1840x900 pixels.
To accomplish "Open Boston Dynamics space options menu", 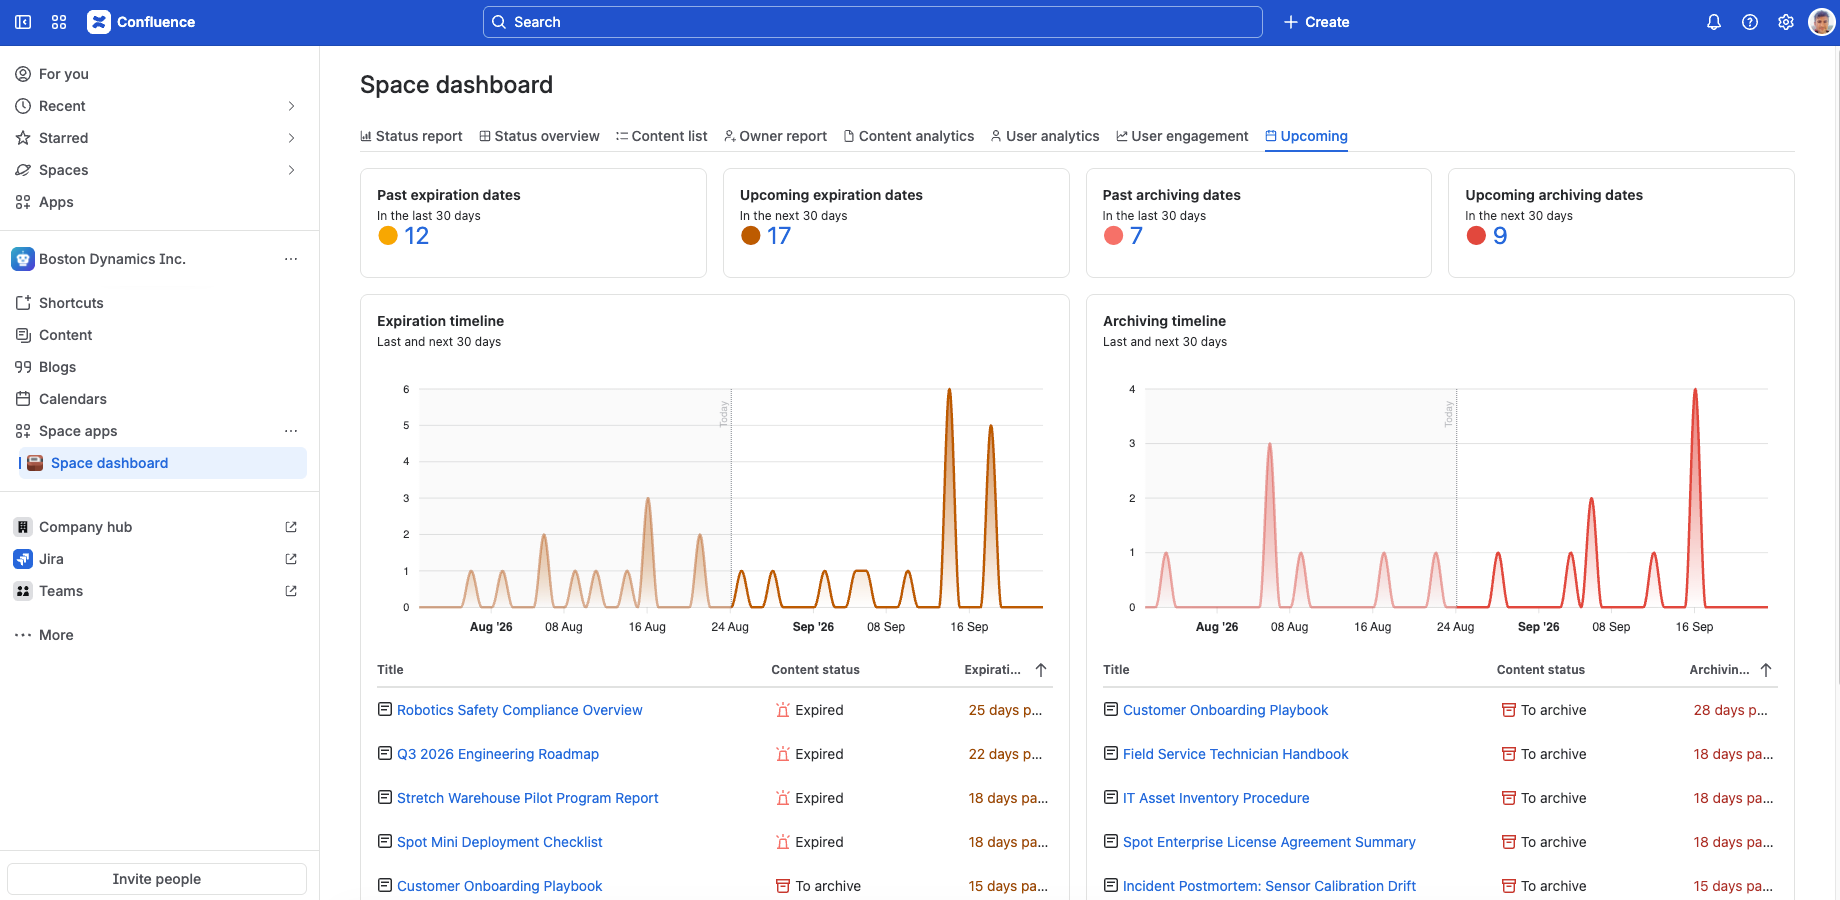I will tap(291, 259).
